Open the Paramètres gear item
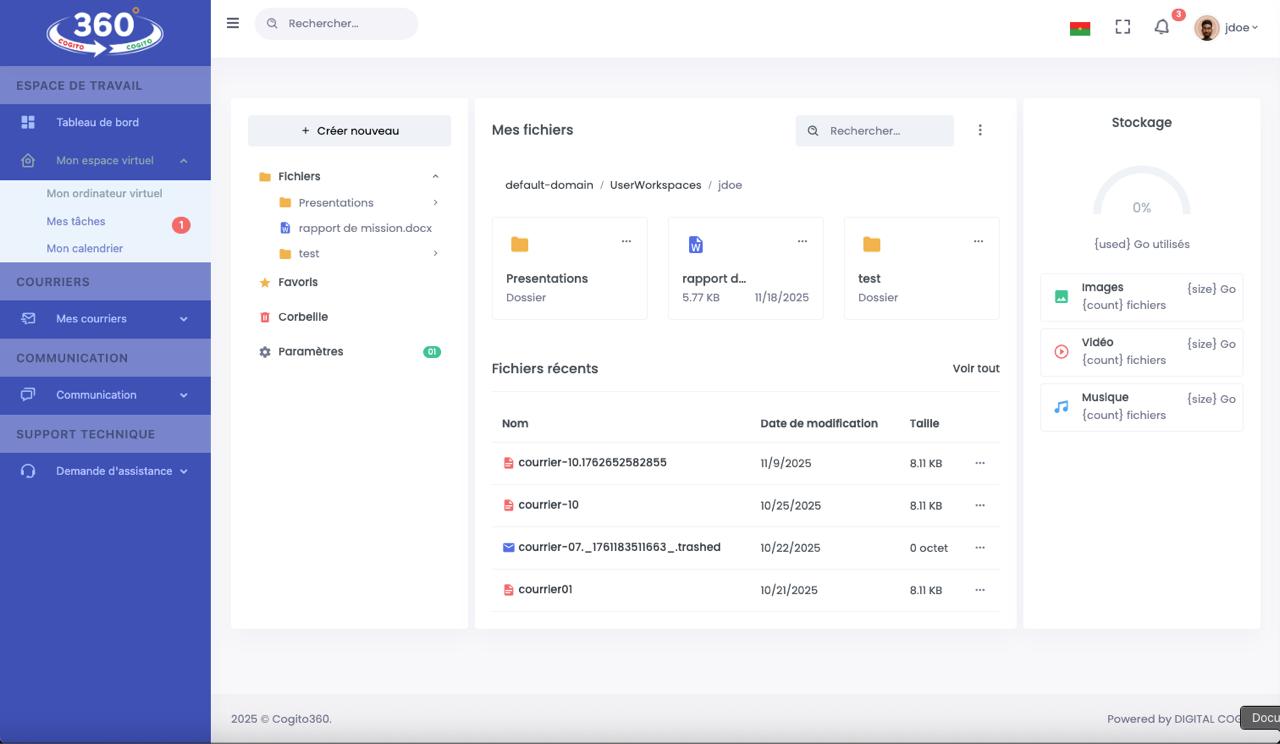Image resolution: width=1280 pixels, height=744 pixels. (x=310, y=352)
